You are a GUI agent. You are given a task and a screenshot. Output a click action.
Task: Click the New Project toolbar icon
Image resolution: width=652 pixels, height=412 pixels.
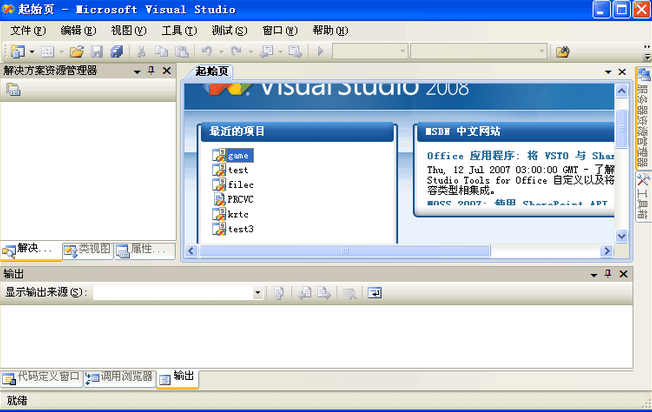coord(17,52)
